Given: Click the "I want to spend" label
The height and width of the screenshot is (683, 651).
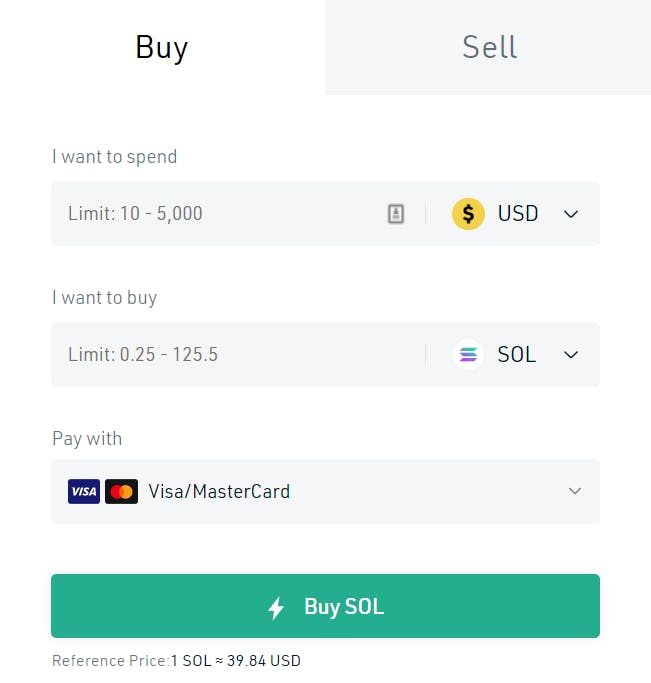Looking at the screenshot, I should click(114, 157).
